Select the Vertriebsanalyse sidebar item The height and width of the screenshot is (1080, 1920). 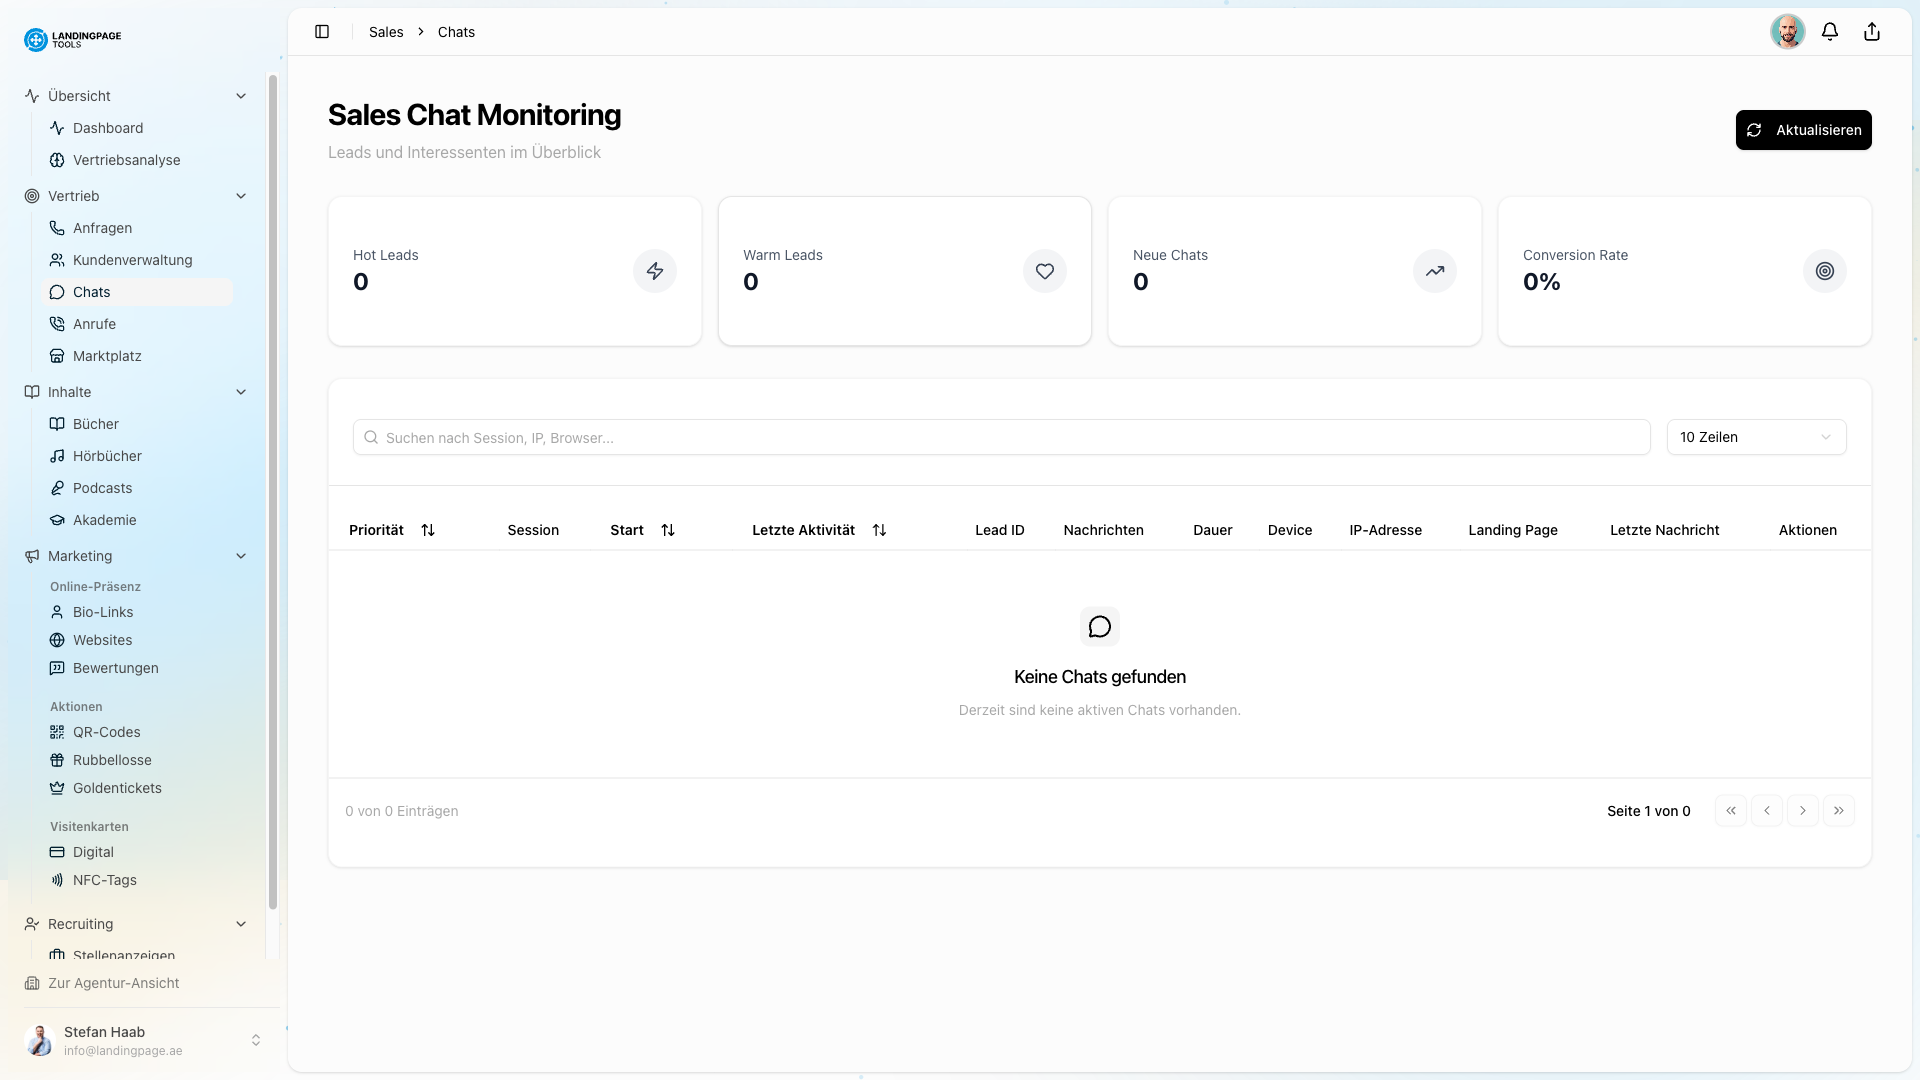(x=126, y=160)
